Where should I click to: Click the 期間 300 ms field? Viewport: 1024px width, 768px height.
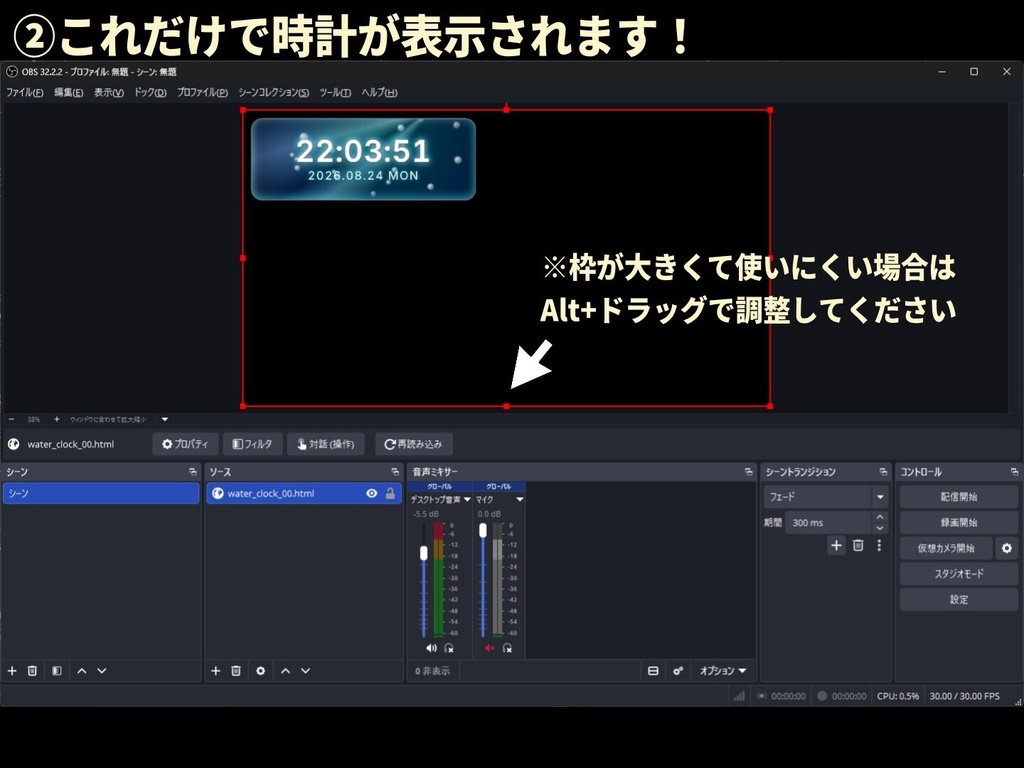click(x=829, y=522)
